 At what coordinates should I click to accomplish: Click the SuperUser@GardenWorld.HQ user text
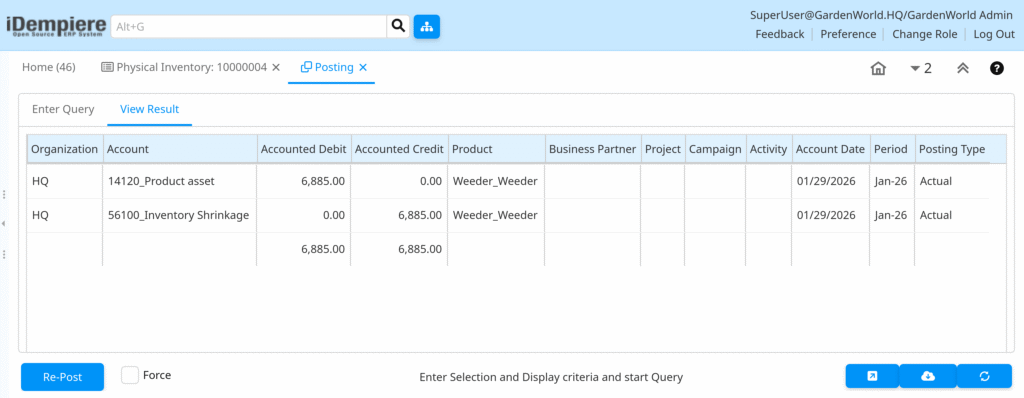pos(882,15)
